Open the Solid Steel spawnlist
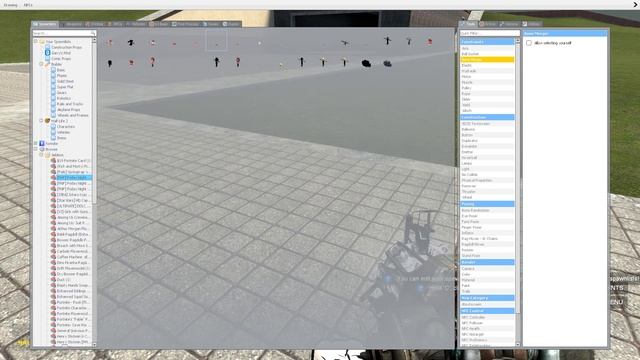The image size is (640, 360). point(65,81)
